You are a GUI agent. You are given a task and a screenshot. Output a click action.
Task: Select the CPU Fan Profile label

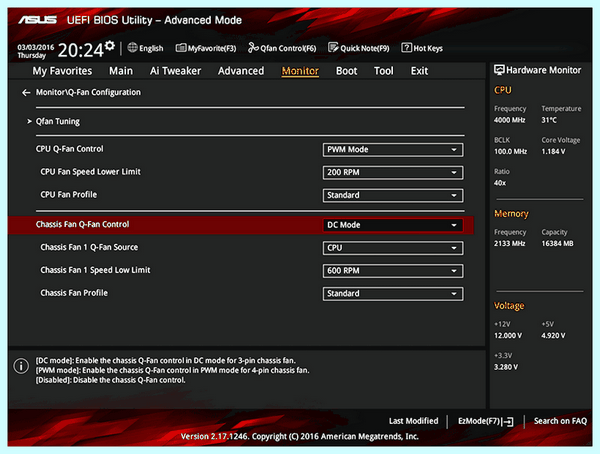click(x=68, y=194)
